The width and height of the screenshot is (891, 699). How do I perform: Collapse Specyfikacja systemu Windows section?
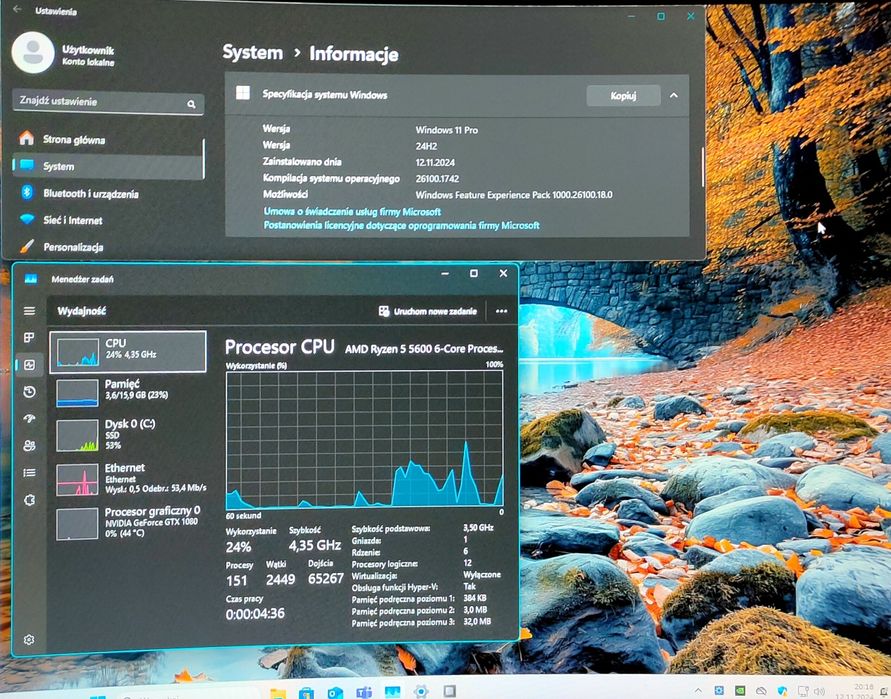pos(673,95)
